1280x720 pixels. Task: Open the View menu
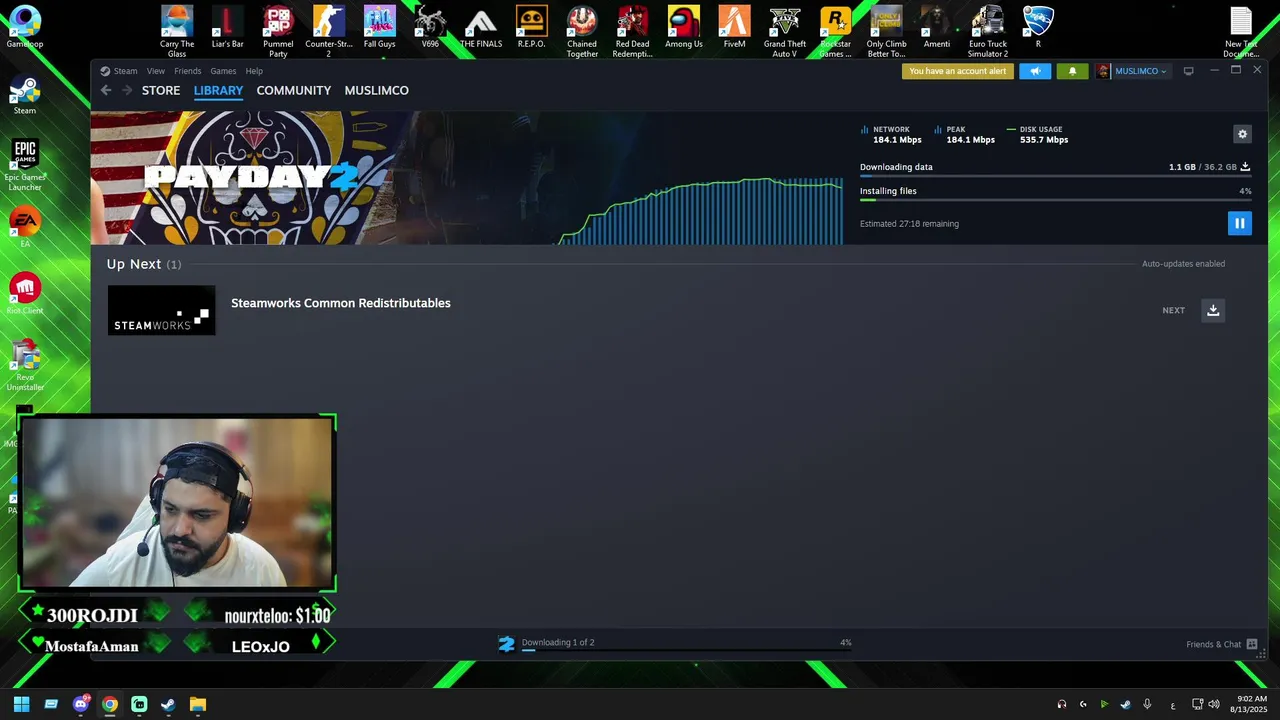click(156, 71)
